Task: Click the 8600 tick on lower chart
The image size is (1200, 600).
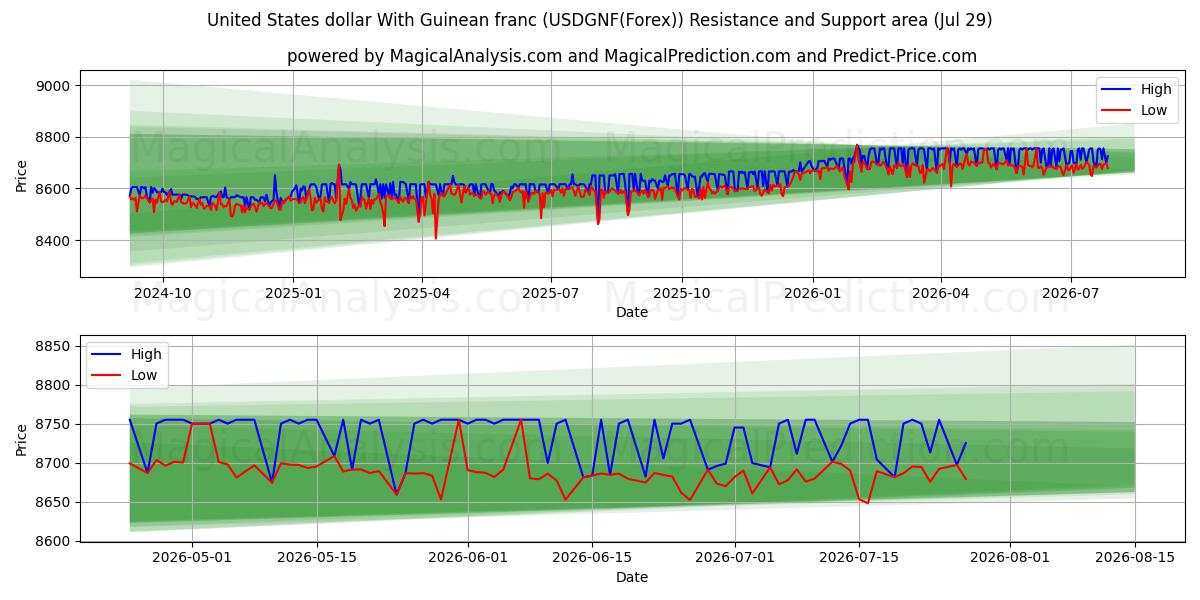Action: tap(52, 542)
